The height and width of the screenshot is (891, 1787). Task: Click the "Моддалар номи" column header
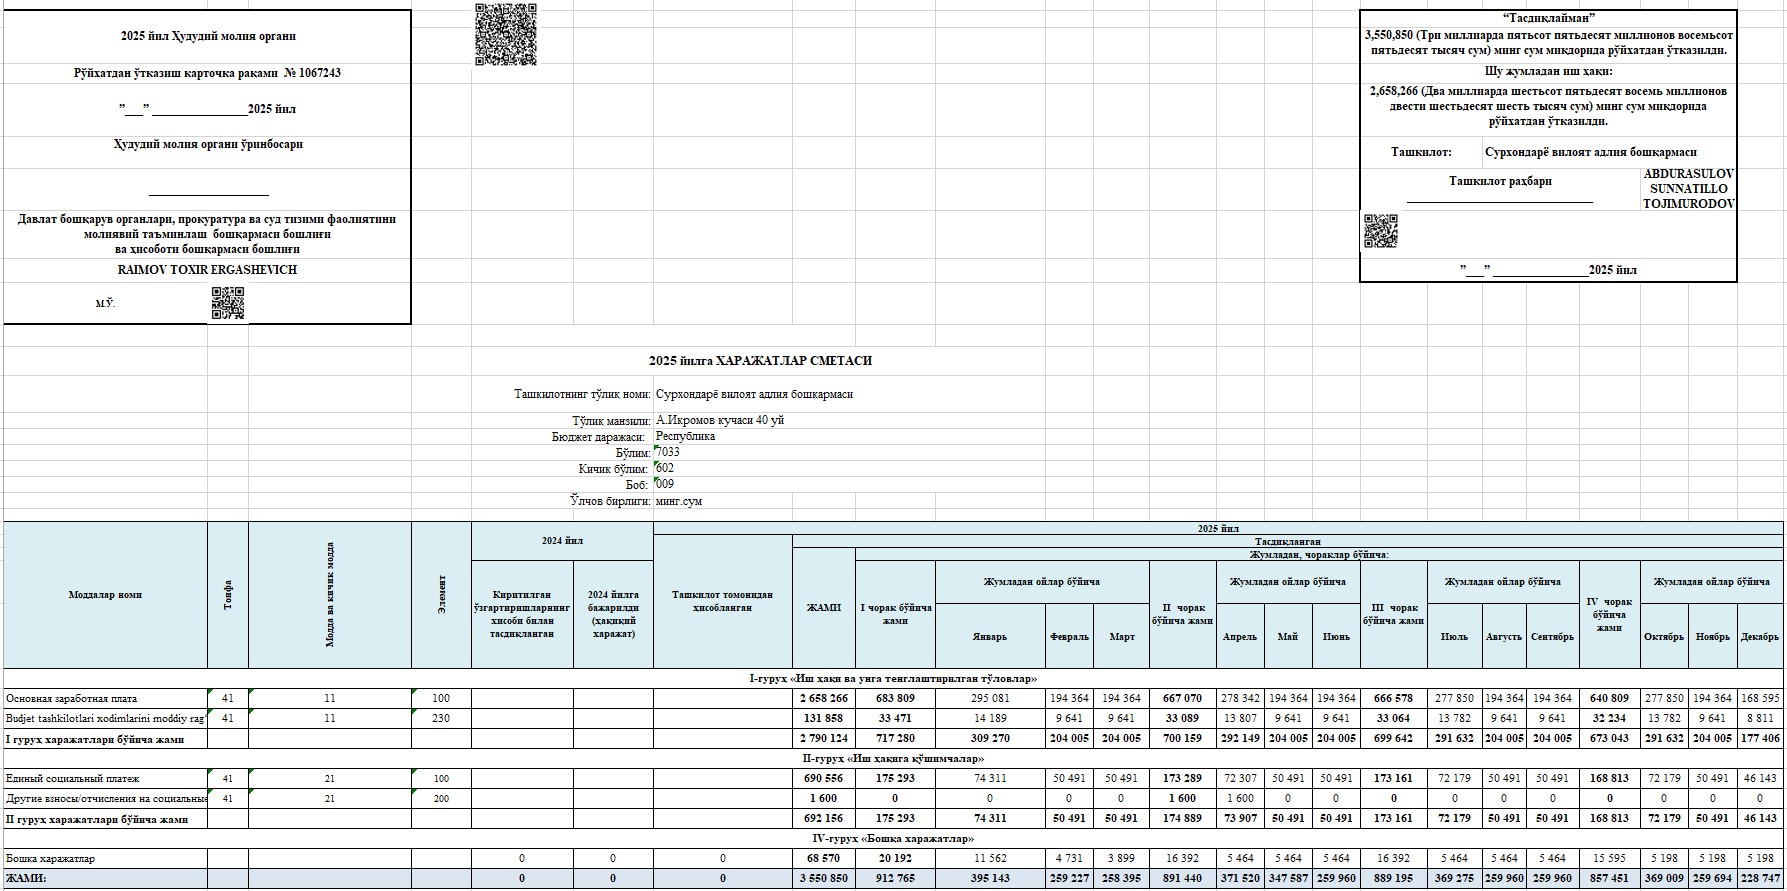(x=105, y=595)
